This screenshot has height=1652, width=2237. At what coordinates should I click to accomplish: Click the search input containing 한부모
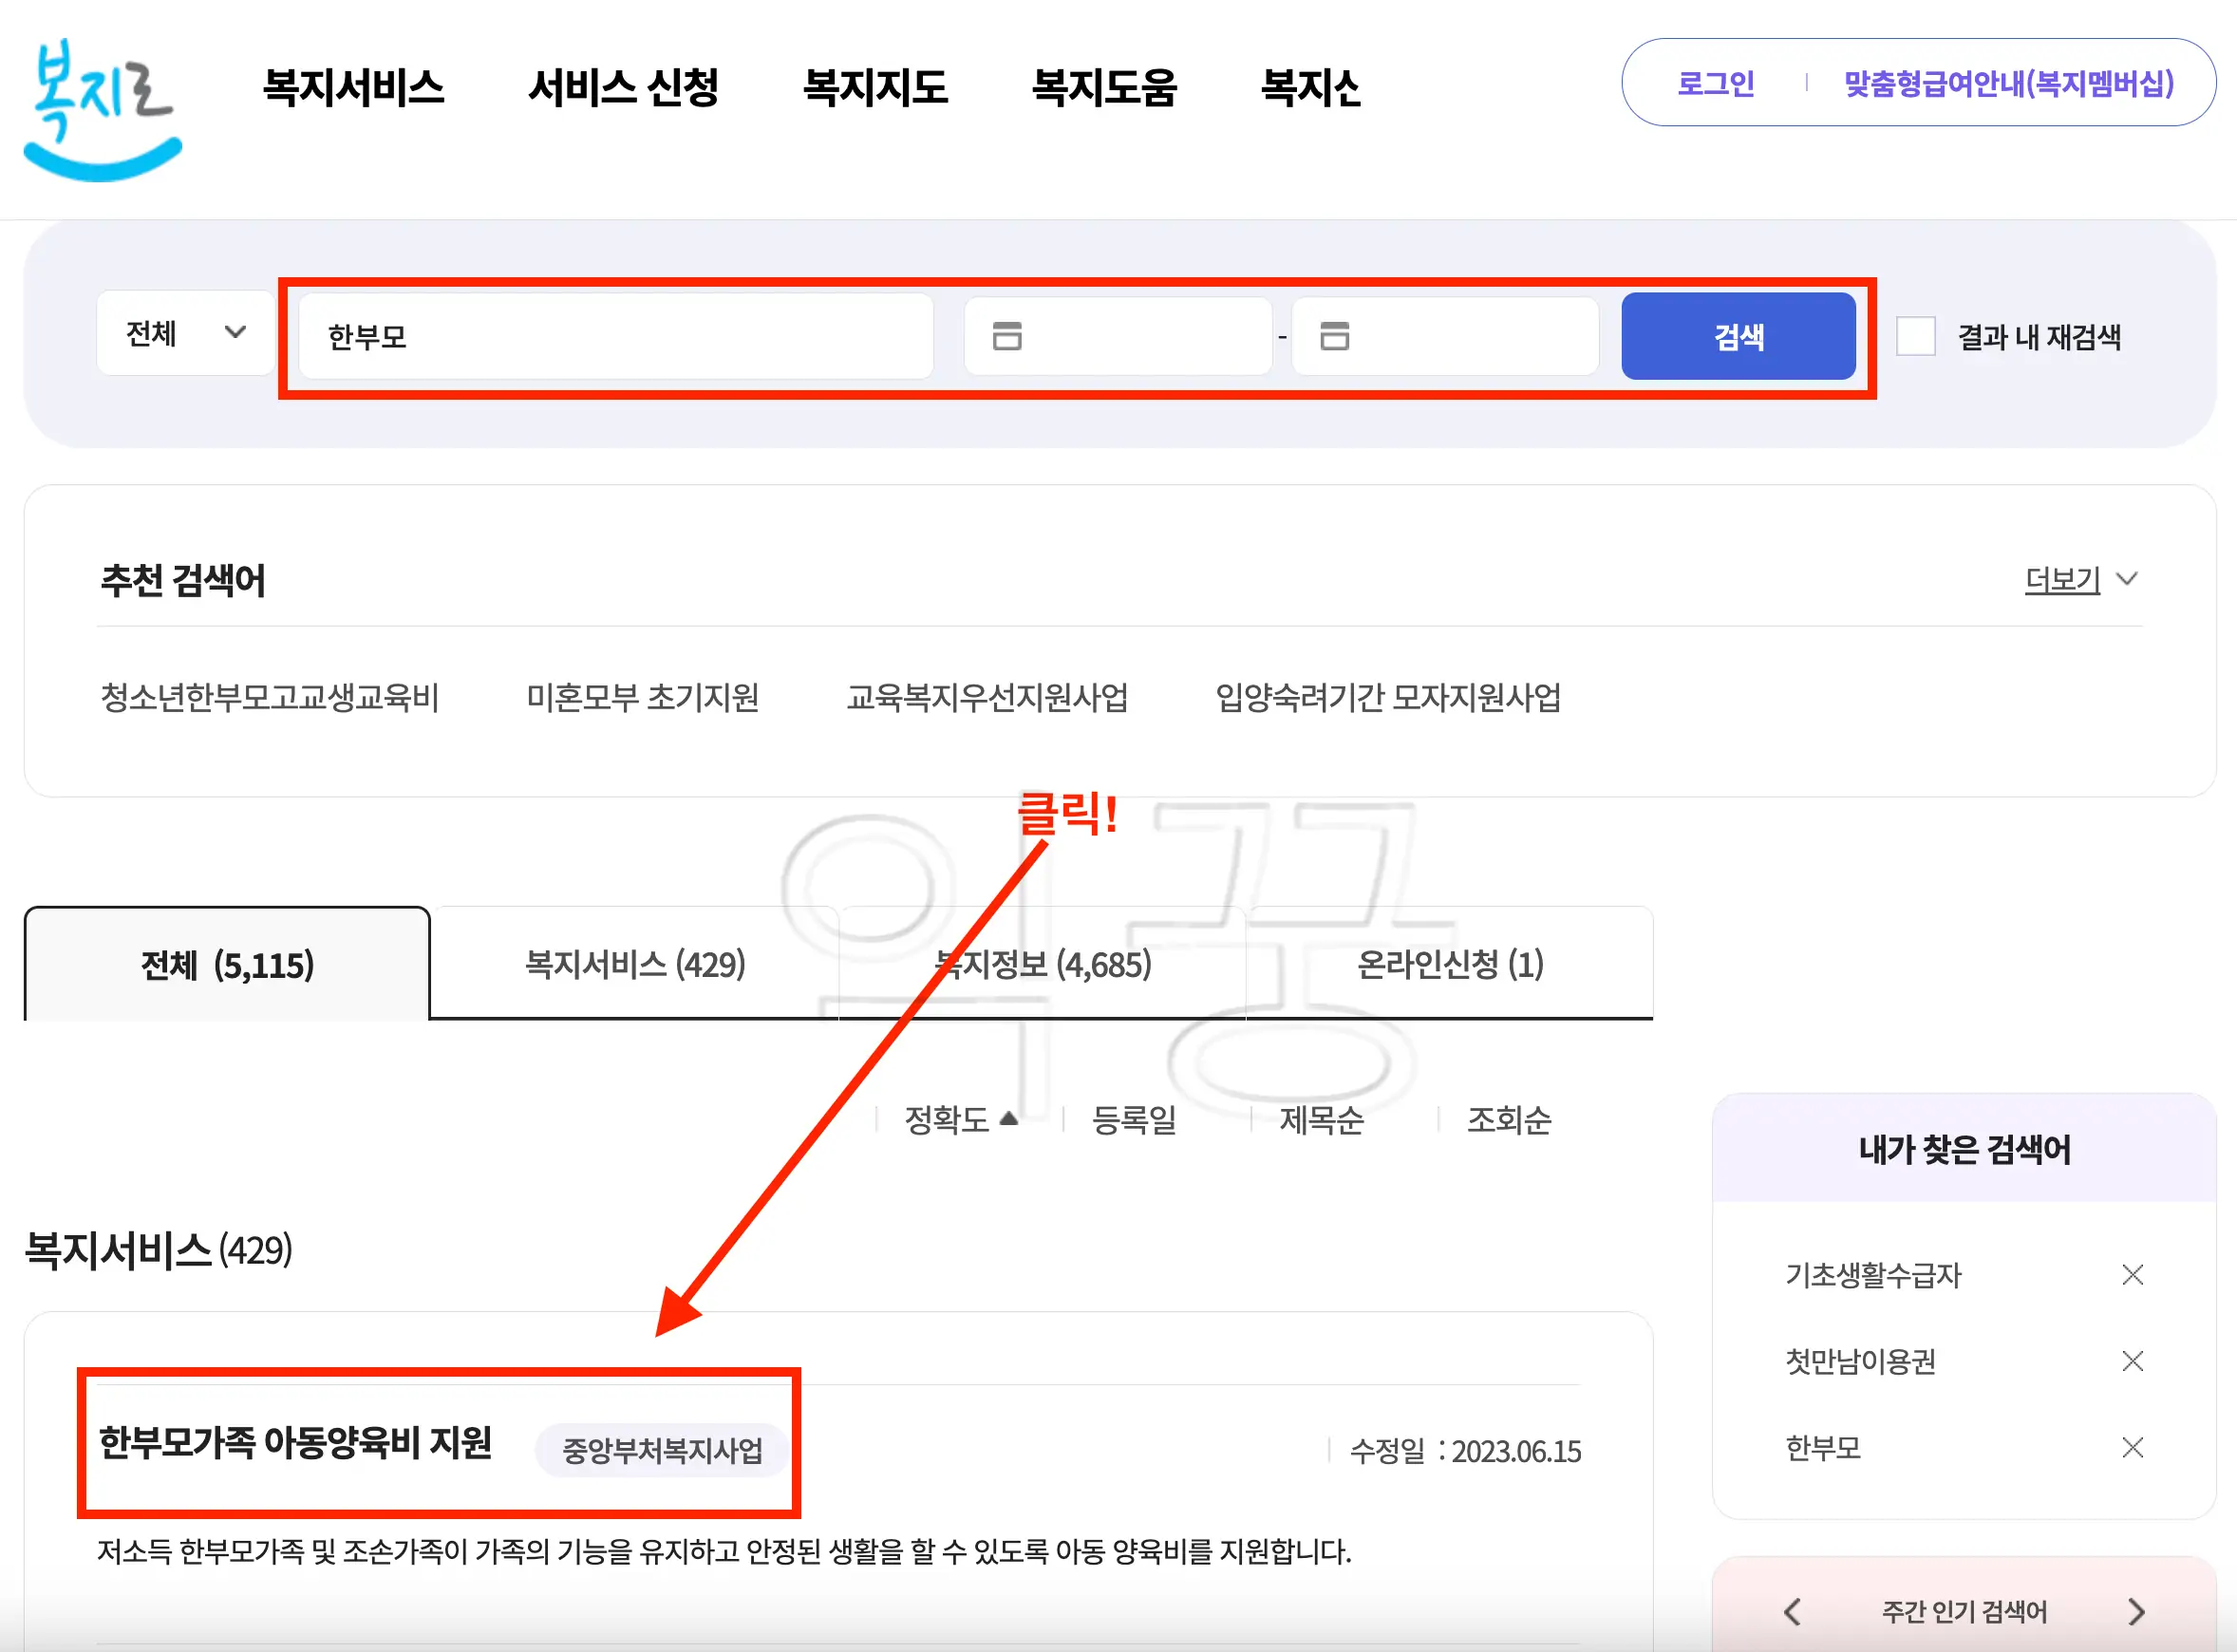[x=614, y=336]
